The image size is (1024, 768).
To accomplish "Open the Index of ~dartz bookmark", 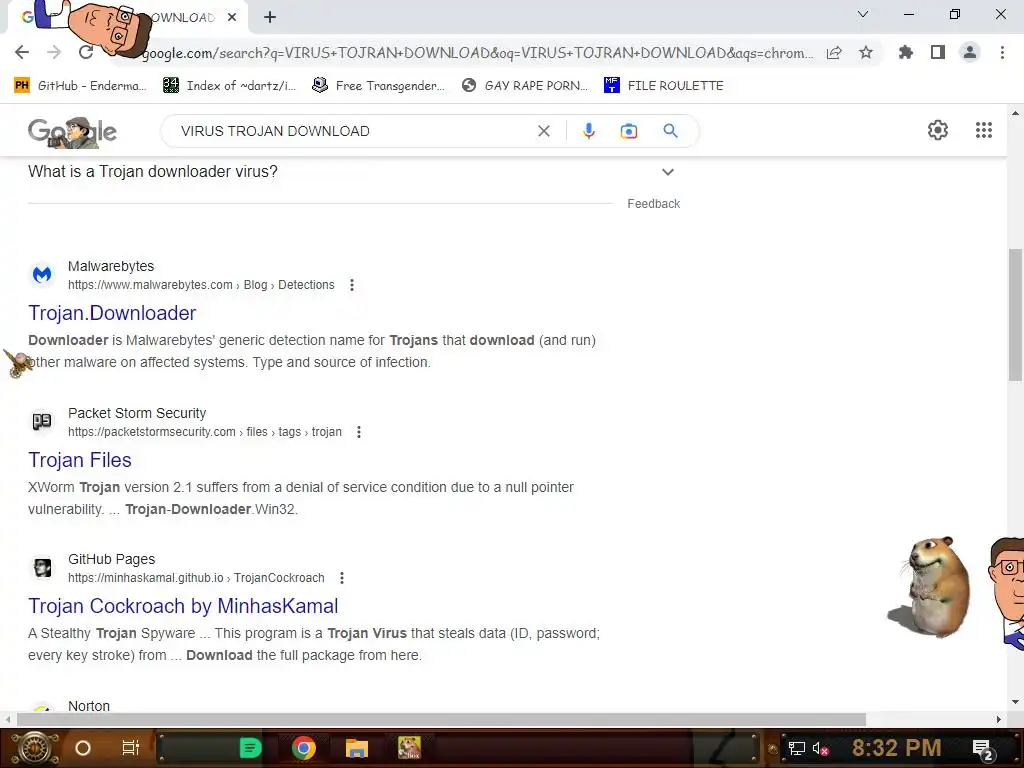I will [x=229, y=86].
